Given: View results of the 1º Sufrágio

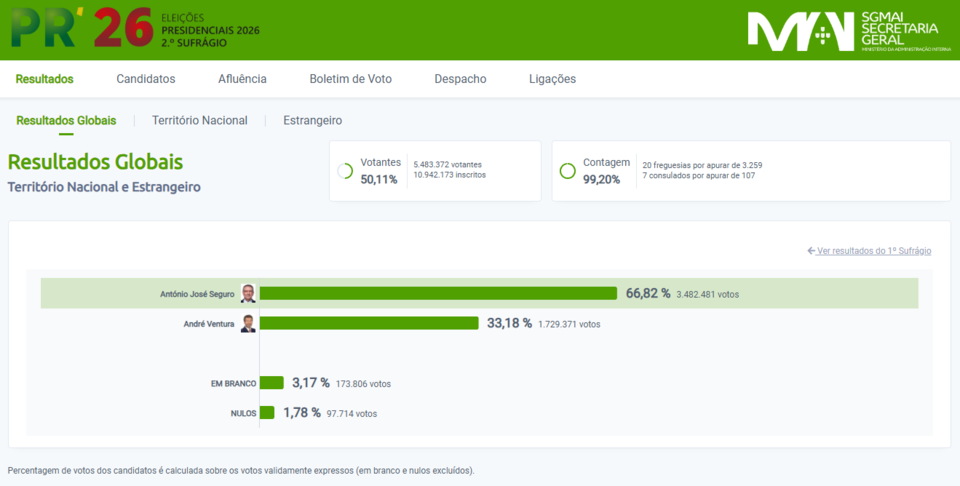Looking at the screenshot, I should pyautogui.click(x=869, y=251).
